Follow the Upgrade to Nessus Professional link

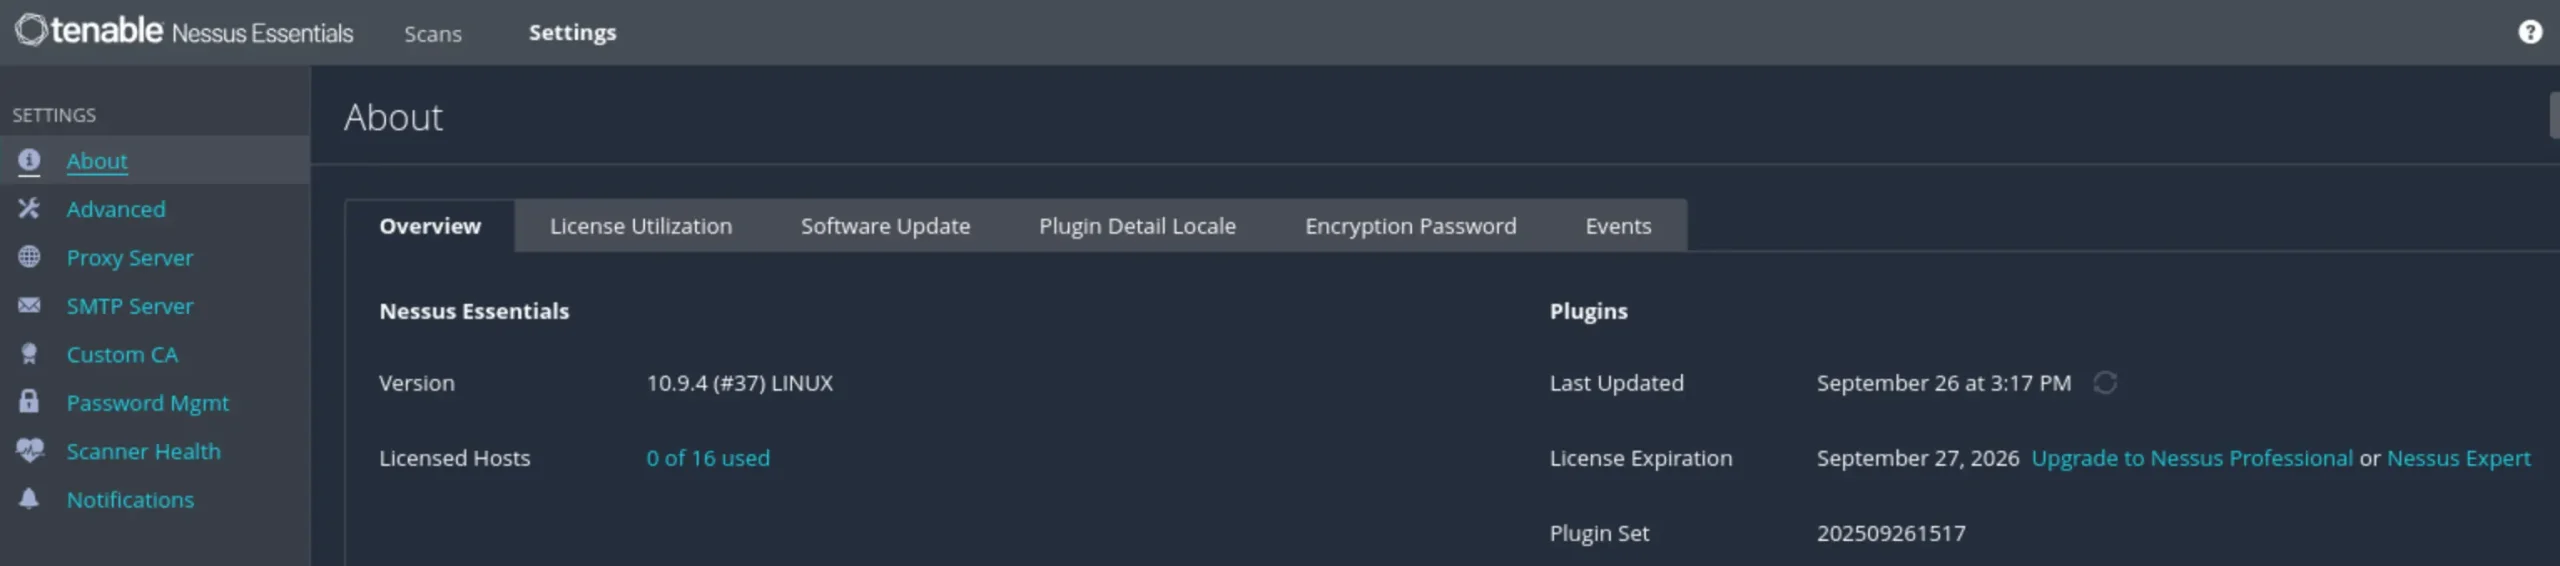[x=2192, y=458]
